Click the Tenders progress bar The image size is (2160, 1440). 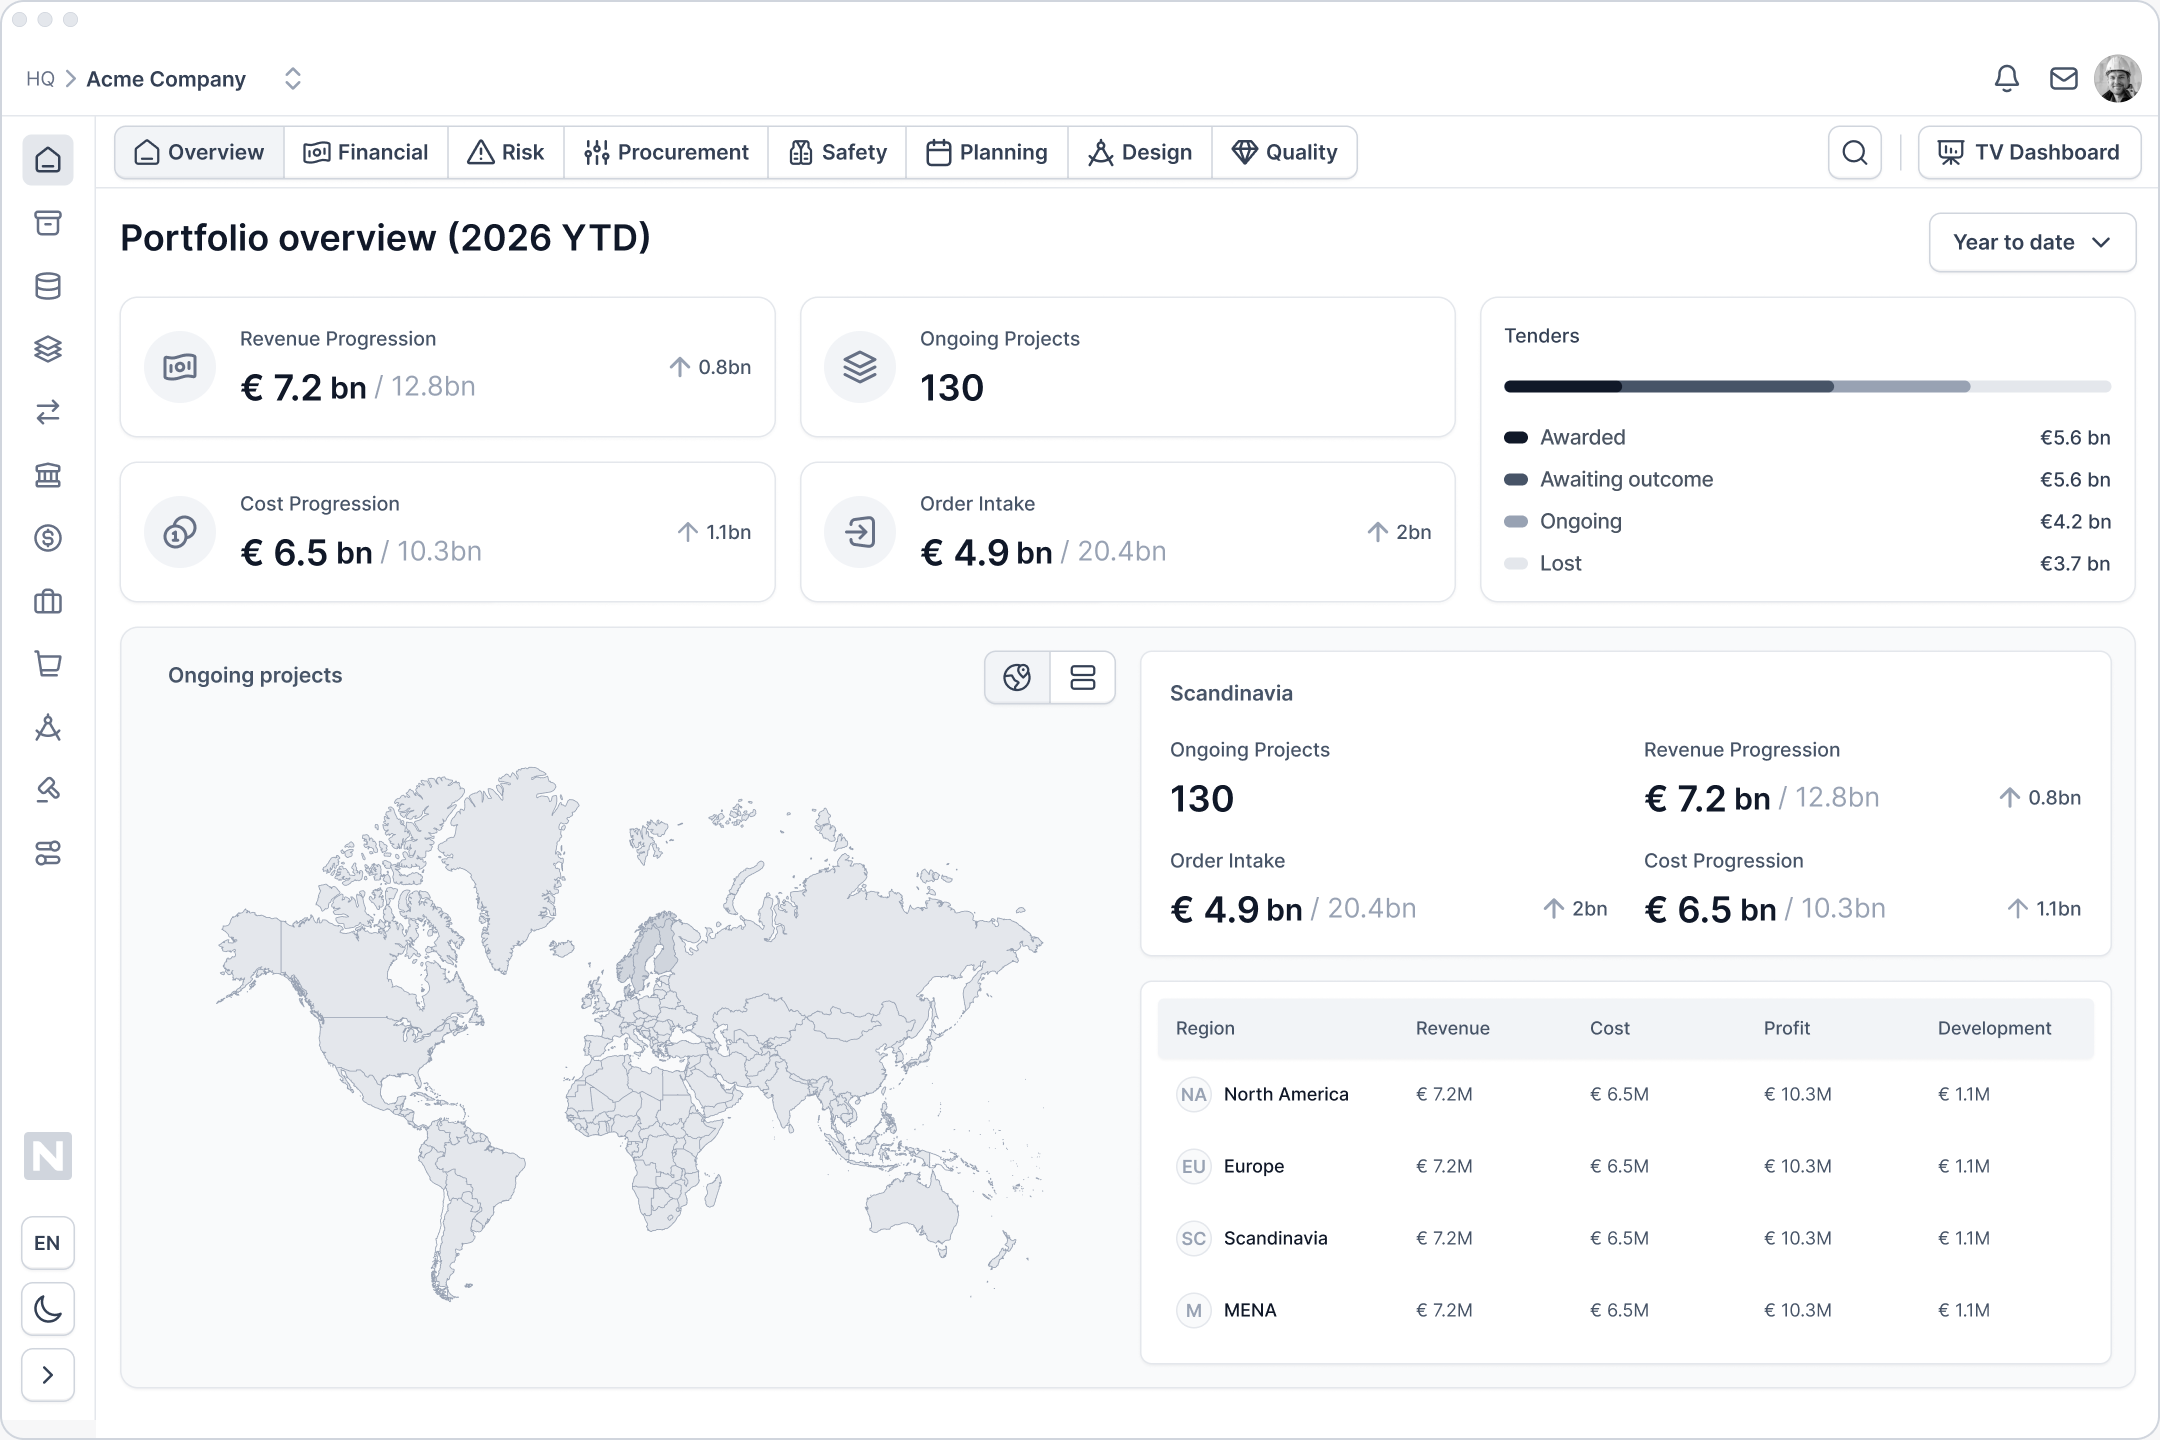1807,386
